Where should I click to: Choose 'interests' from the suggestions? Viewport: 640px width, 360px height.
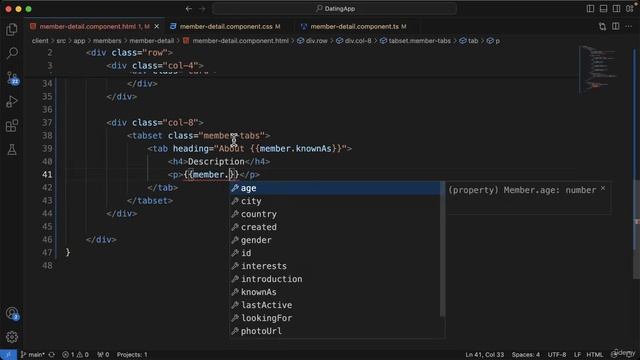click(335, 266)
